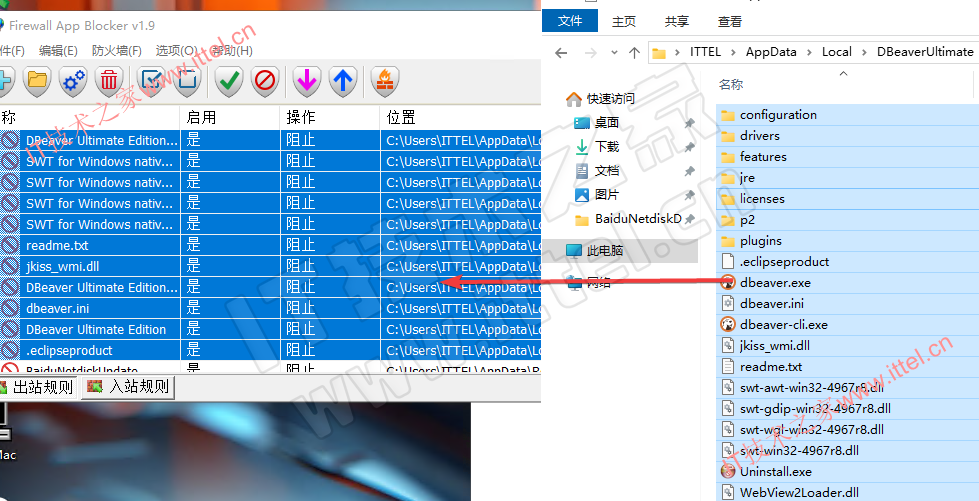Sort by the 操作 column header
This screenshot has width=979, height=501.
(x=330, y=117)
